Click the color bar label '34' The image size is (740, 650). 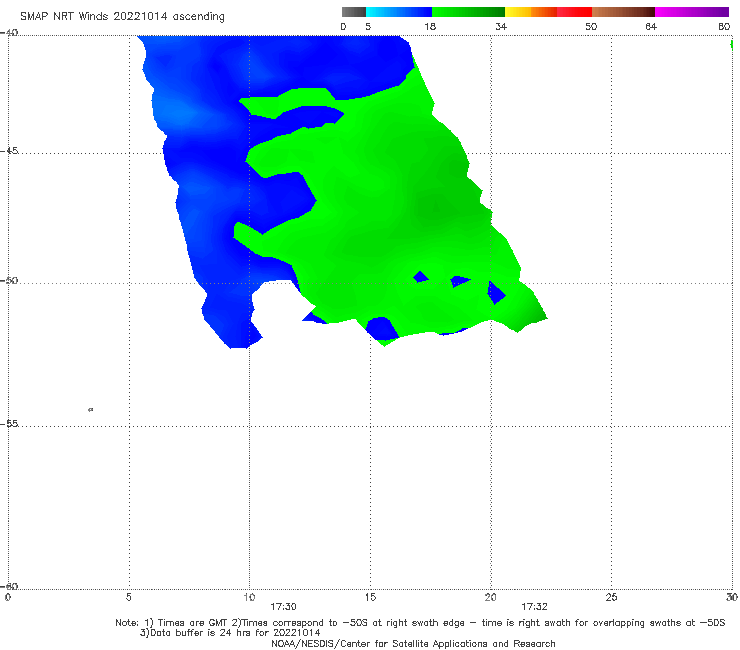501,26
